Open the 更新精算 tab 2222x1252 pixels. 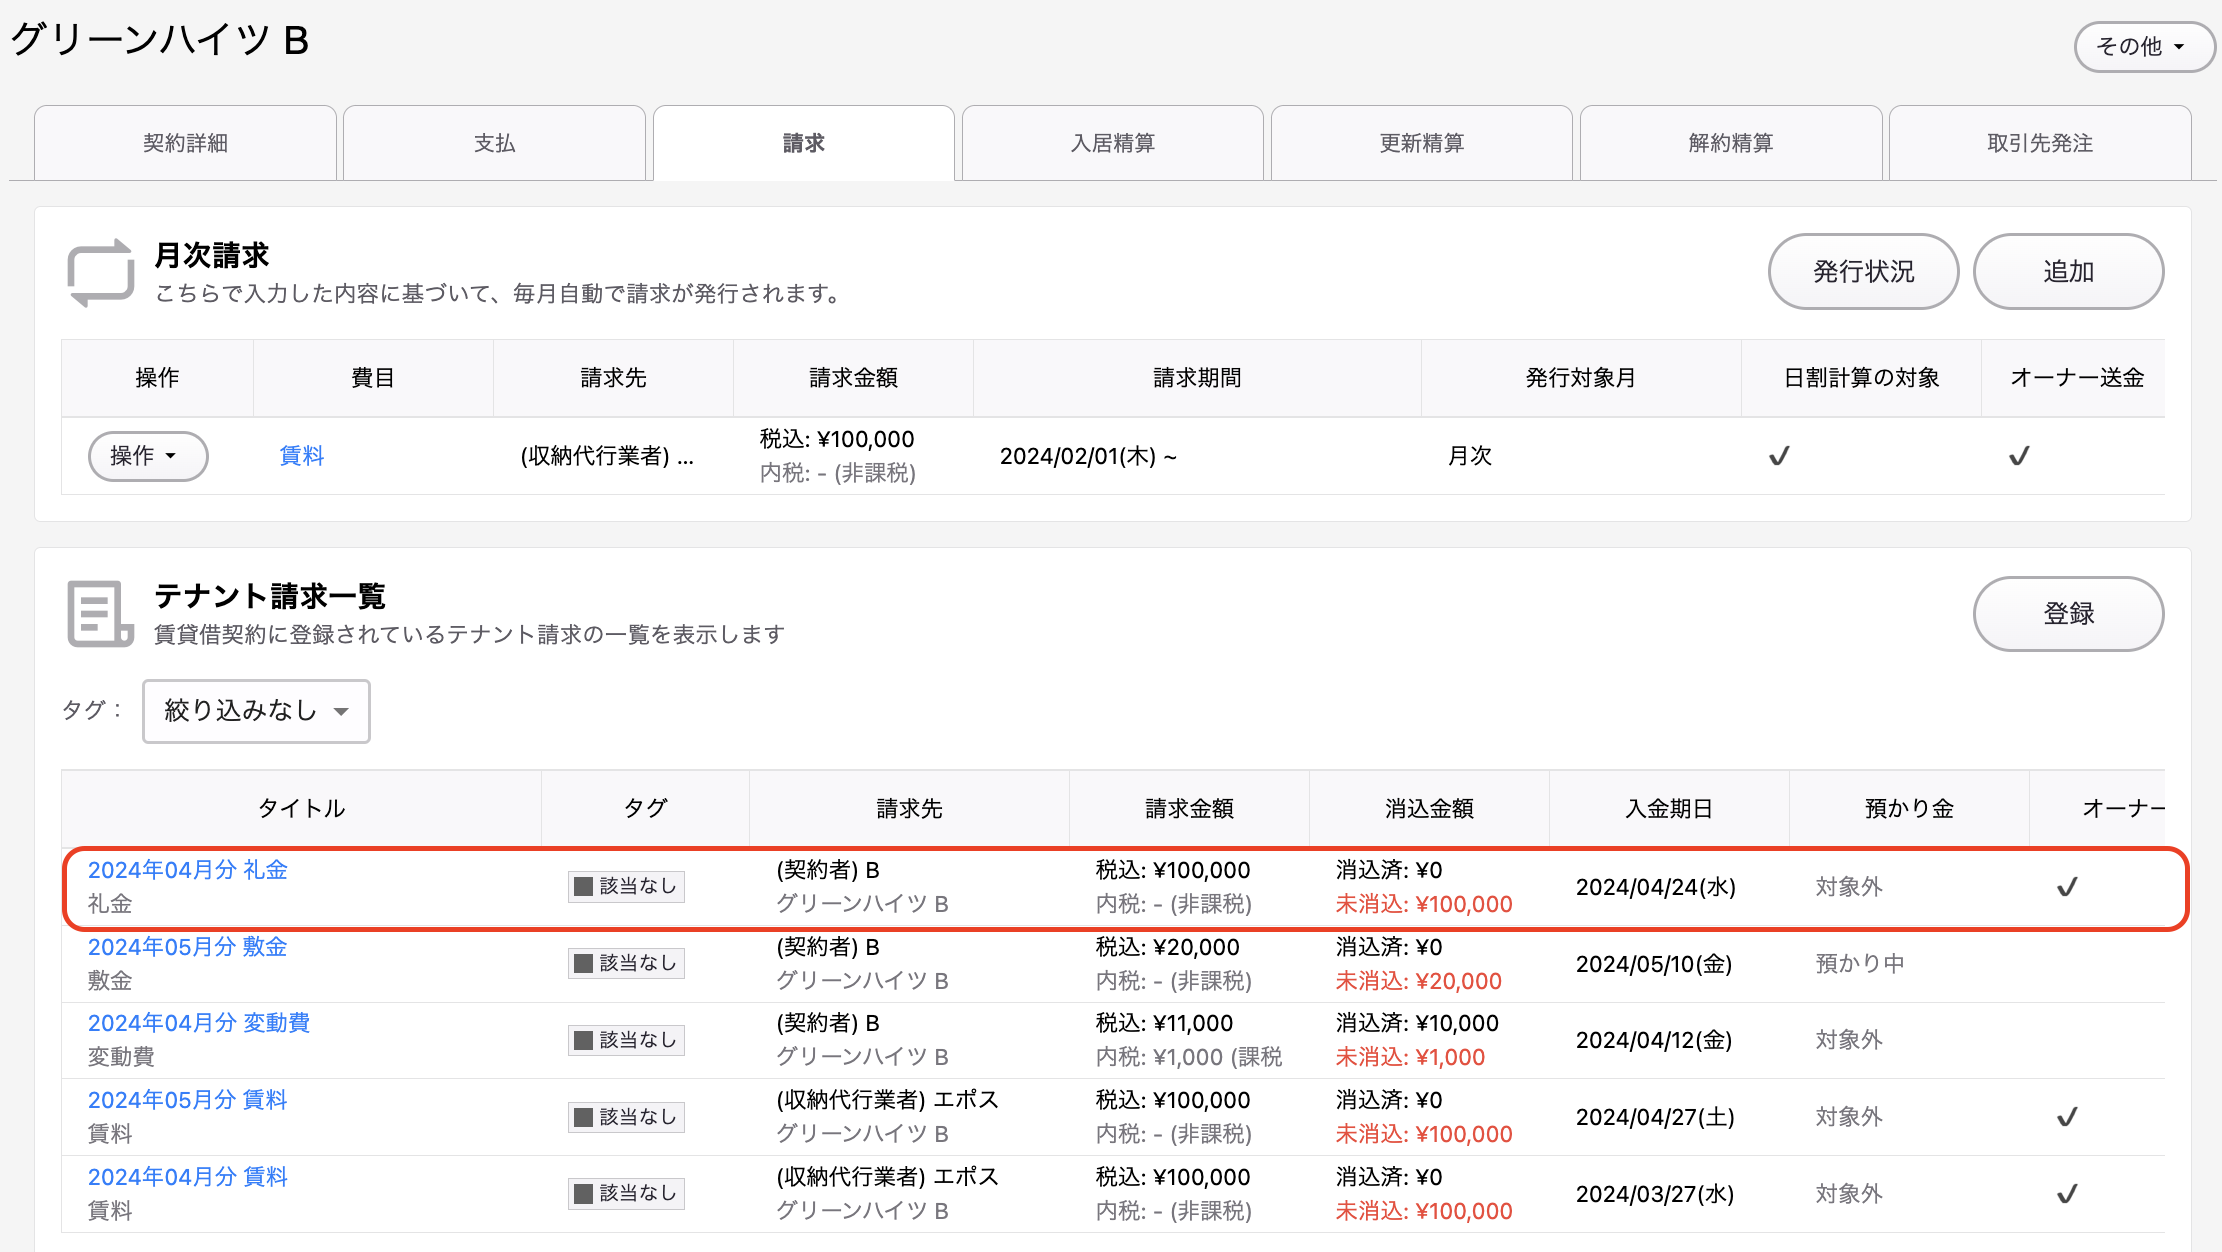point(1422,143)
